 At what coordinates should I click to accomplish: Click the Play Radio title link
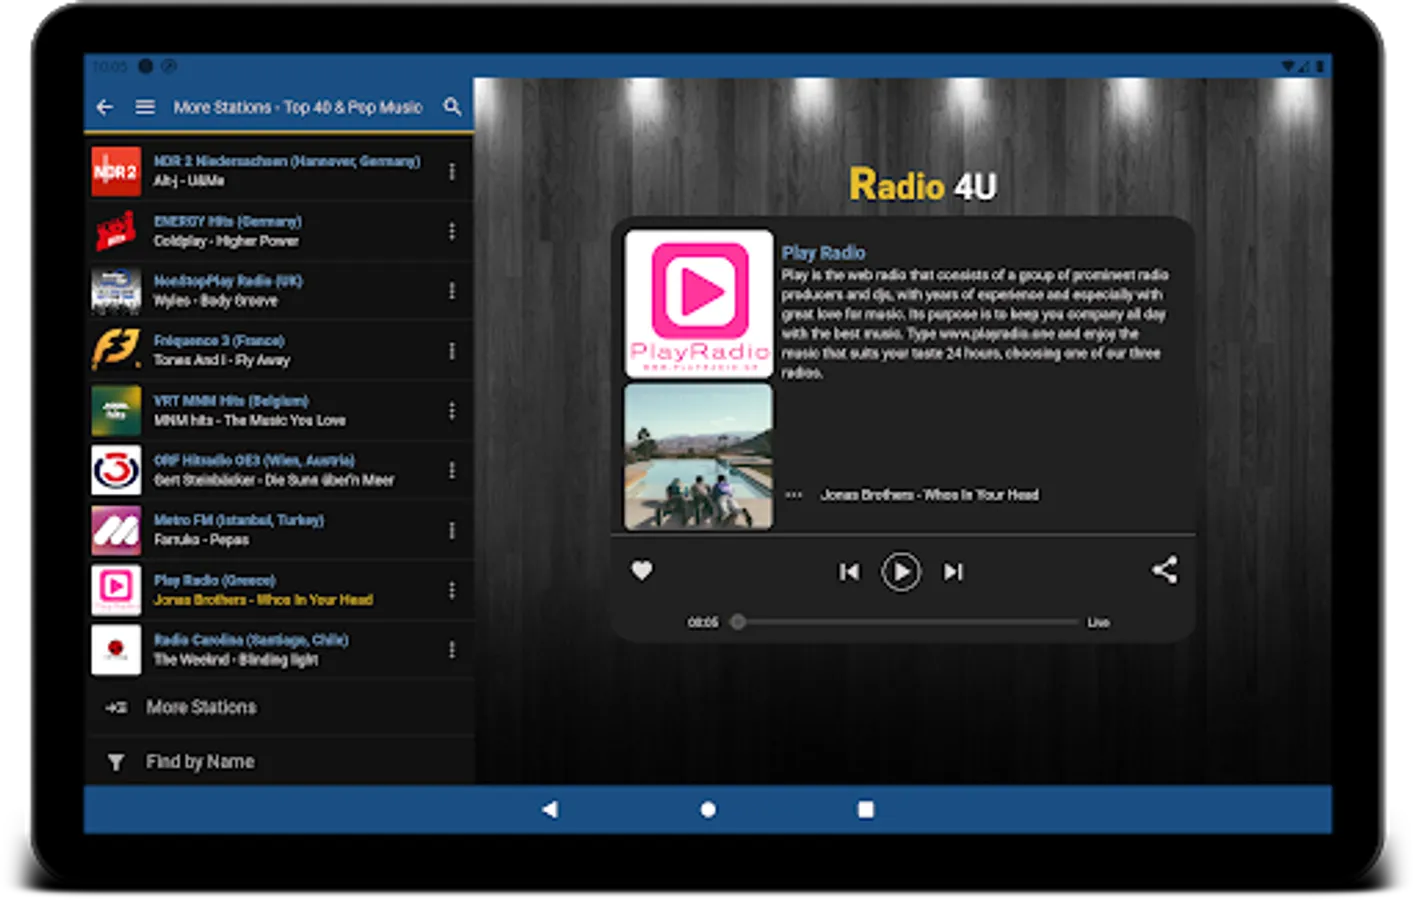click(823, 253)
